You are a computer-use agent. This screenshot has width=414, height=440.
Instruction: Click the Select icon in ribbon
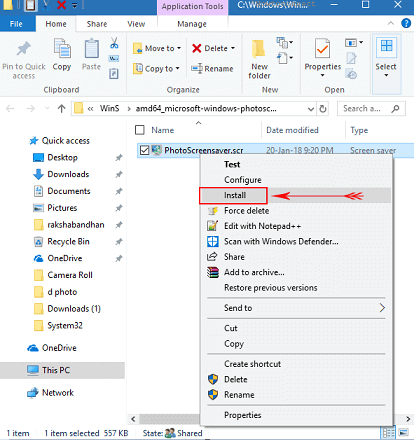click(386, 46)
